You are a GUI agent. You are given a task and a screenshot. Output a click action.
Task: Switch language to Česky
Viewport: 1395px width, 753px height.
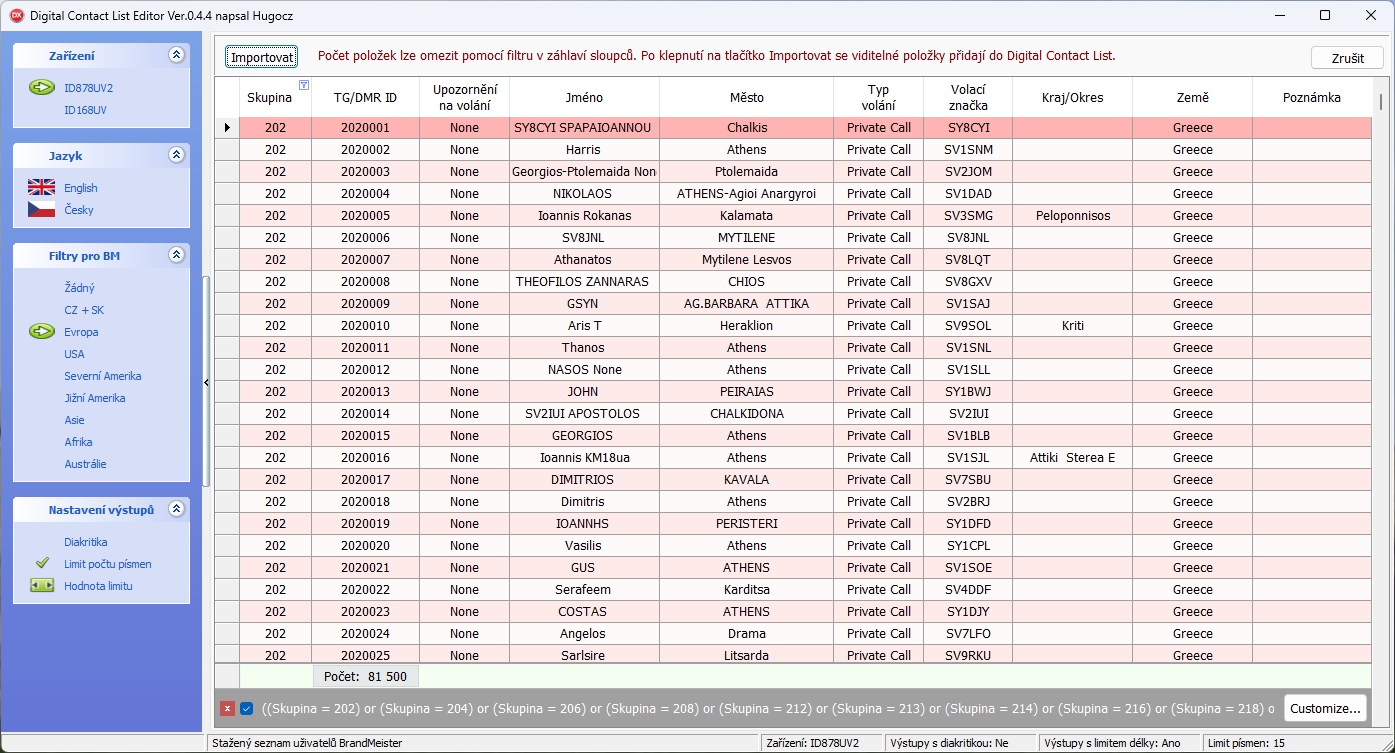pyautogui.click(x=81, y=209)
